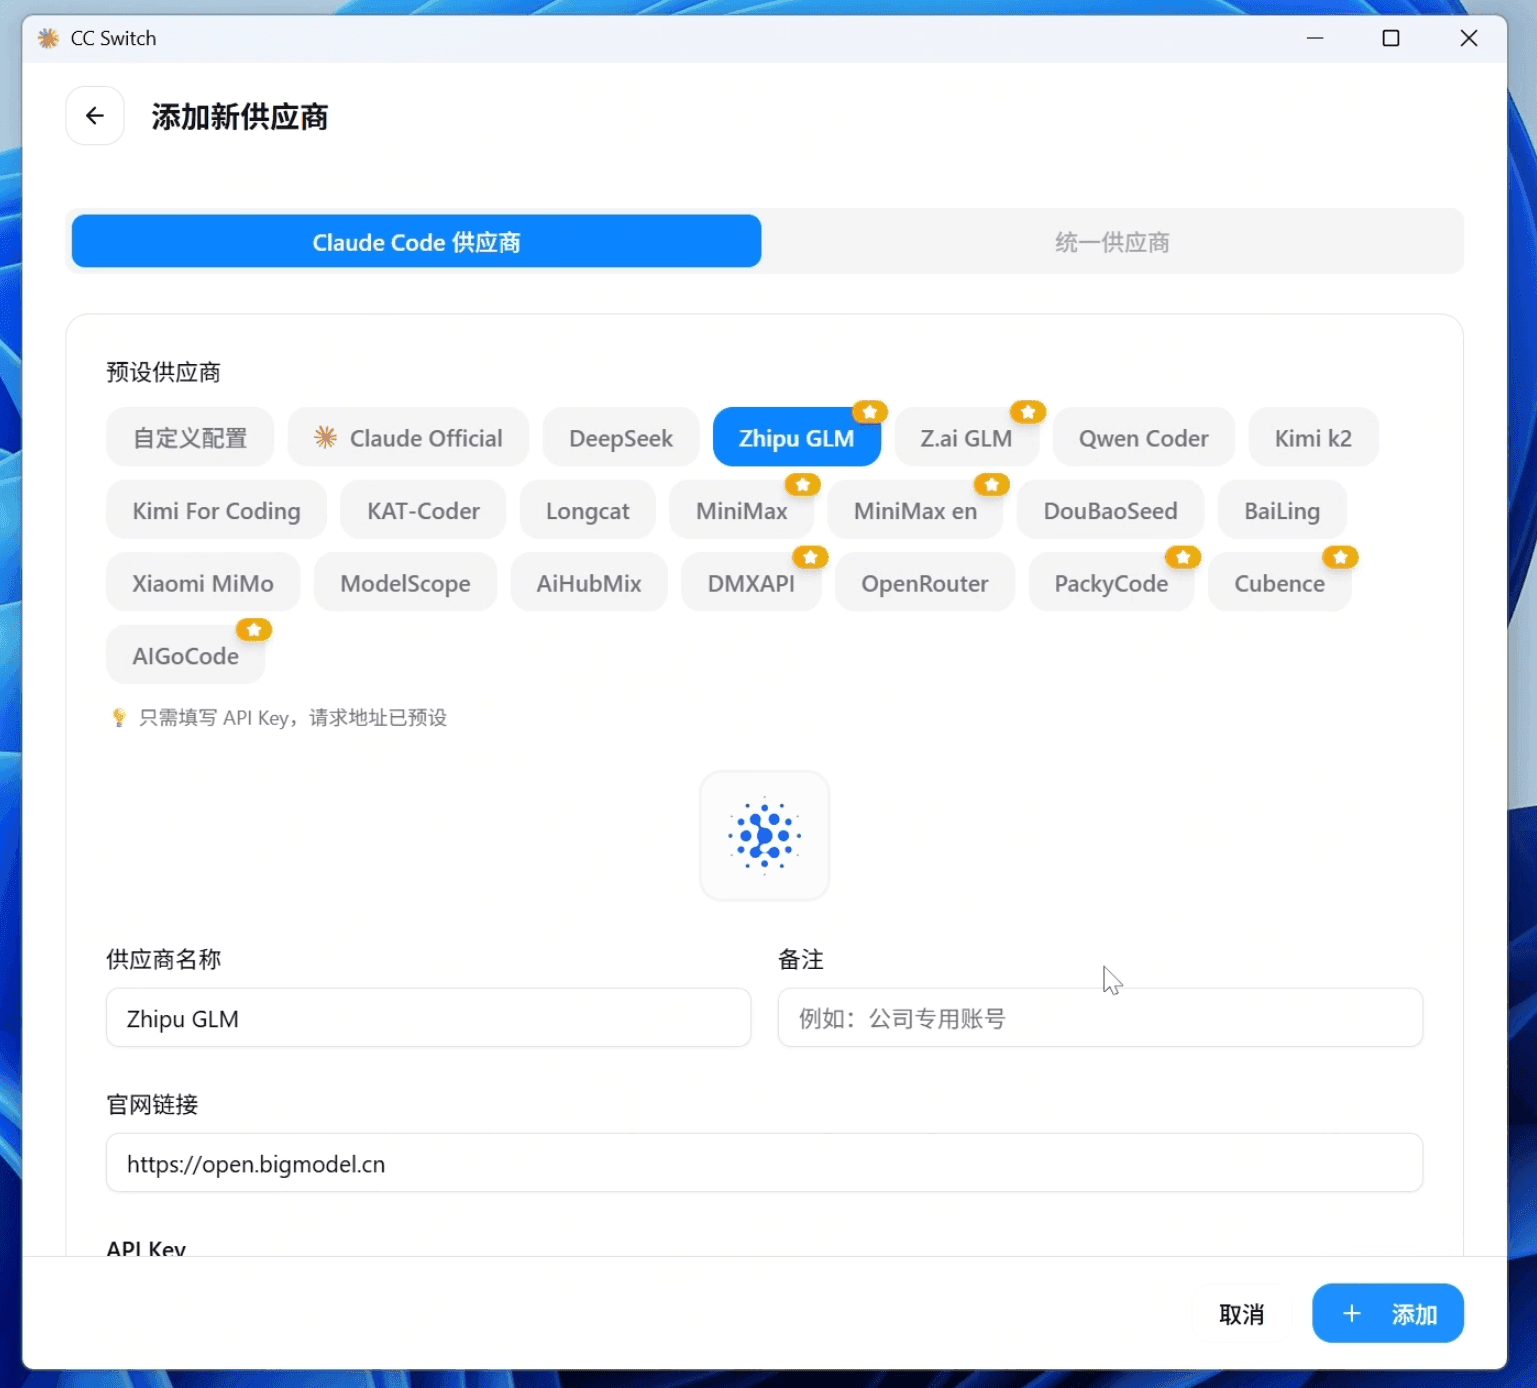
Task: Pick the OpenRouter preset provider
Action: click(x=924, y=584)
